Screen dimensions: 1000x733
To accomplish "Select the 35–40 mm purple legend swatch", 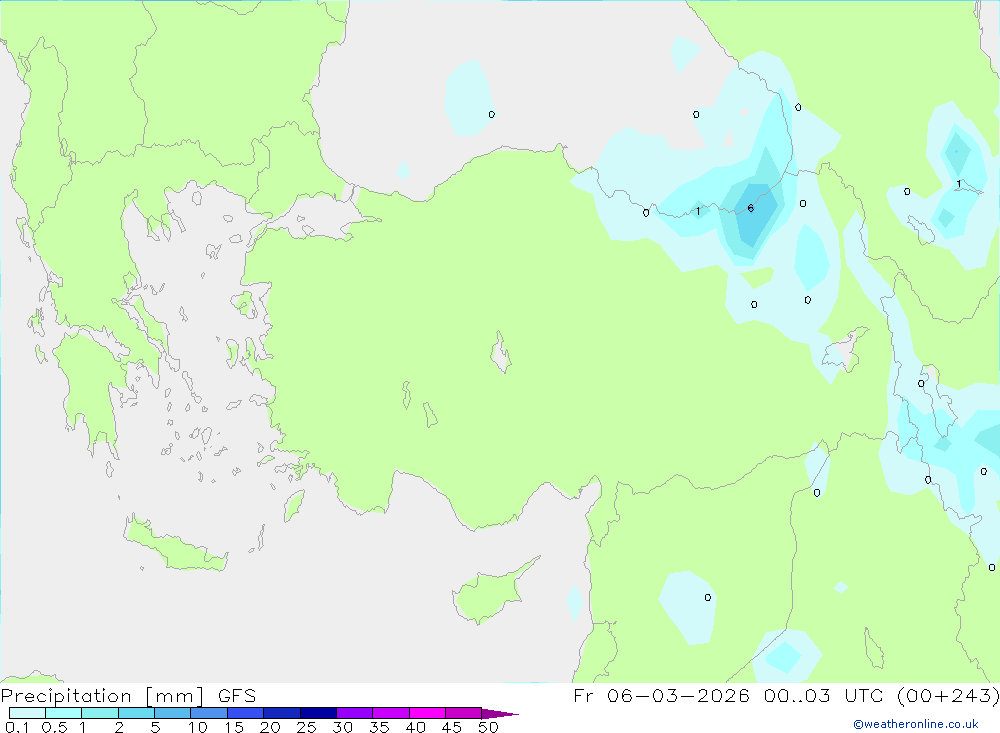I will (x=390, y=713).
